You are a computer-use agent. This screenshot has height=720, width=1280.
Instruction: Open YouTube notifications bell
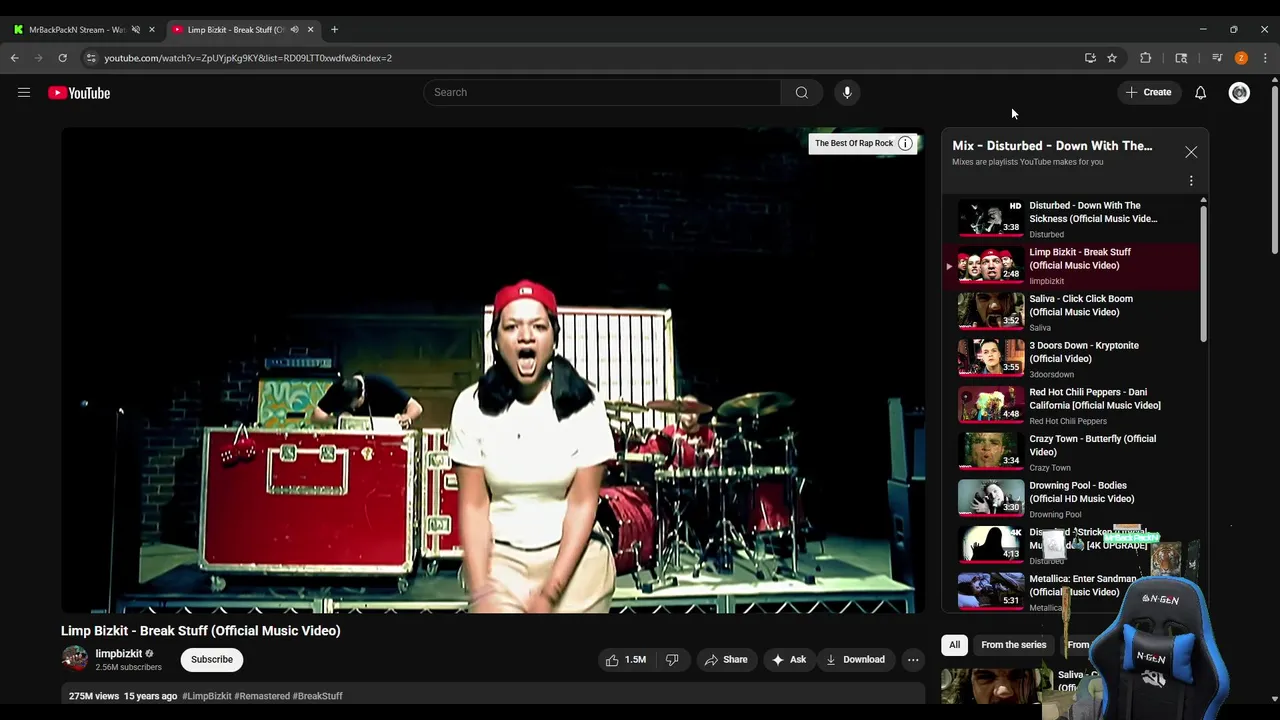pyautogui.click(x=1201, y=93)
